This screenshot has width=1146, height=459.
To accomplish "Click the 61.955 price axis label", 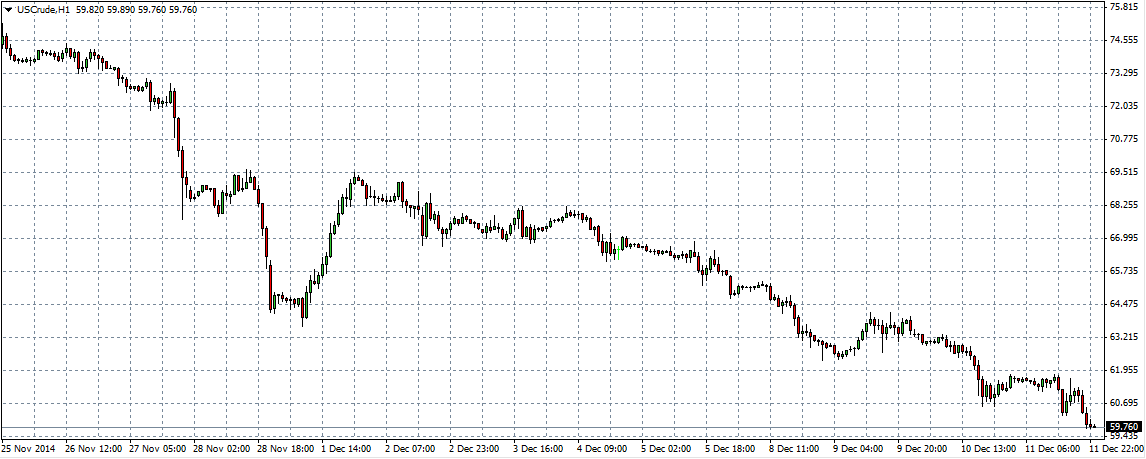I will point(1124,371).
